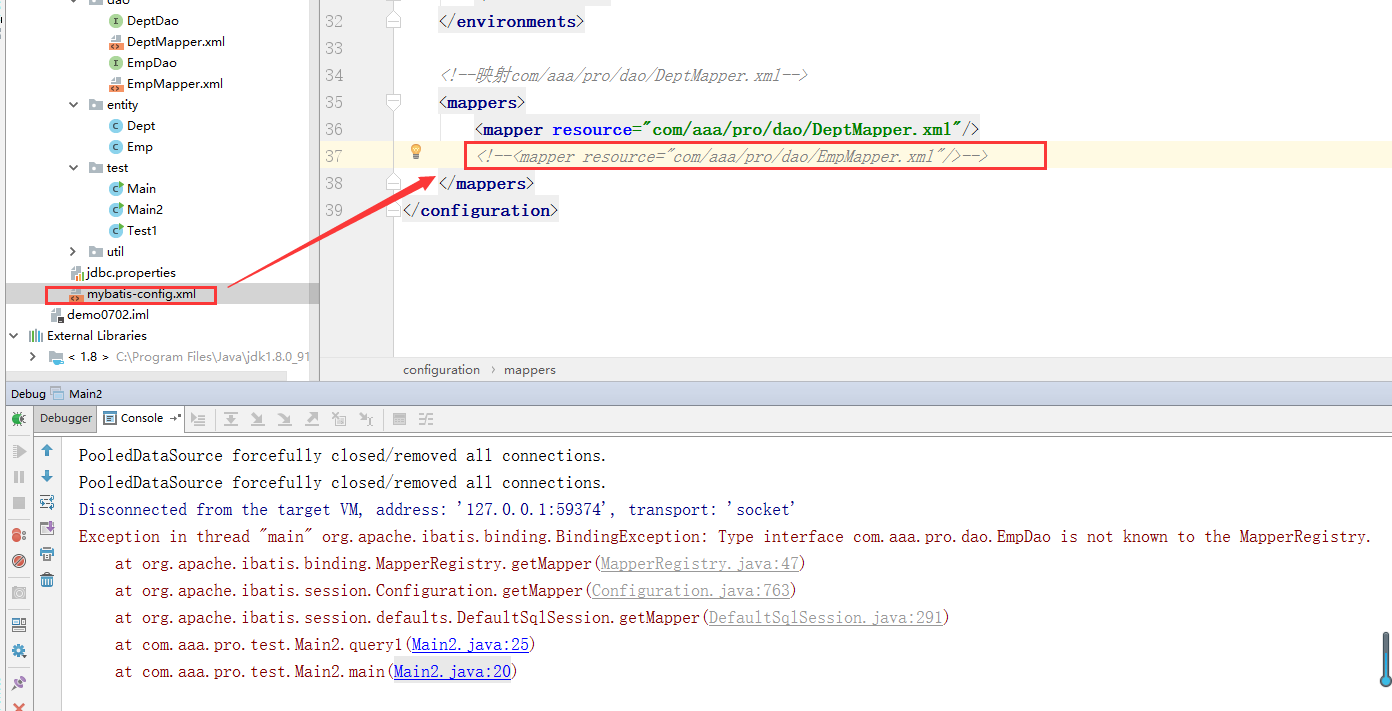The image size is (1392, 711).
Task: Click the Step Over debug icon
Action: 231,419
